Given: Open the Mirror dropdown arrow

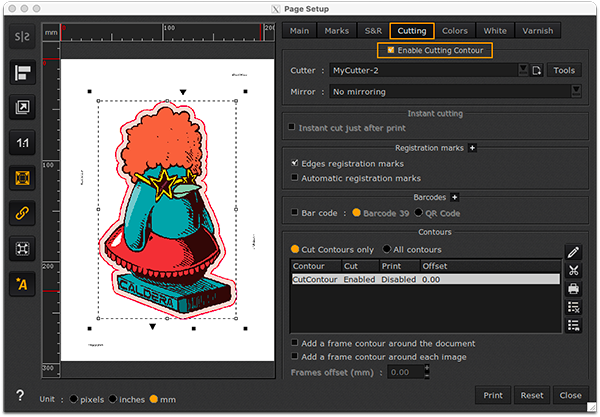Looking at the screenshot, I should (x=576, y=91).
